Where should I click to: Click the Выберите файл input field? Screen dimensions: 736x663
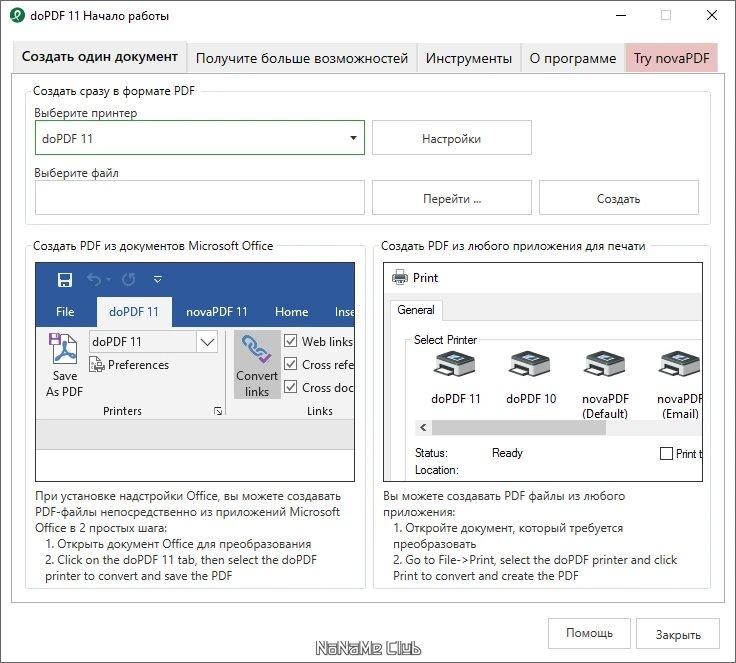[x=200, y=198]
